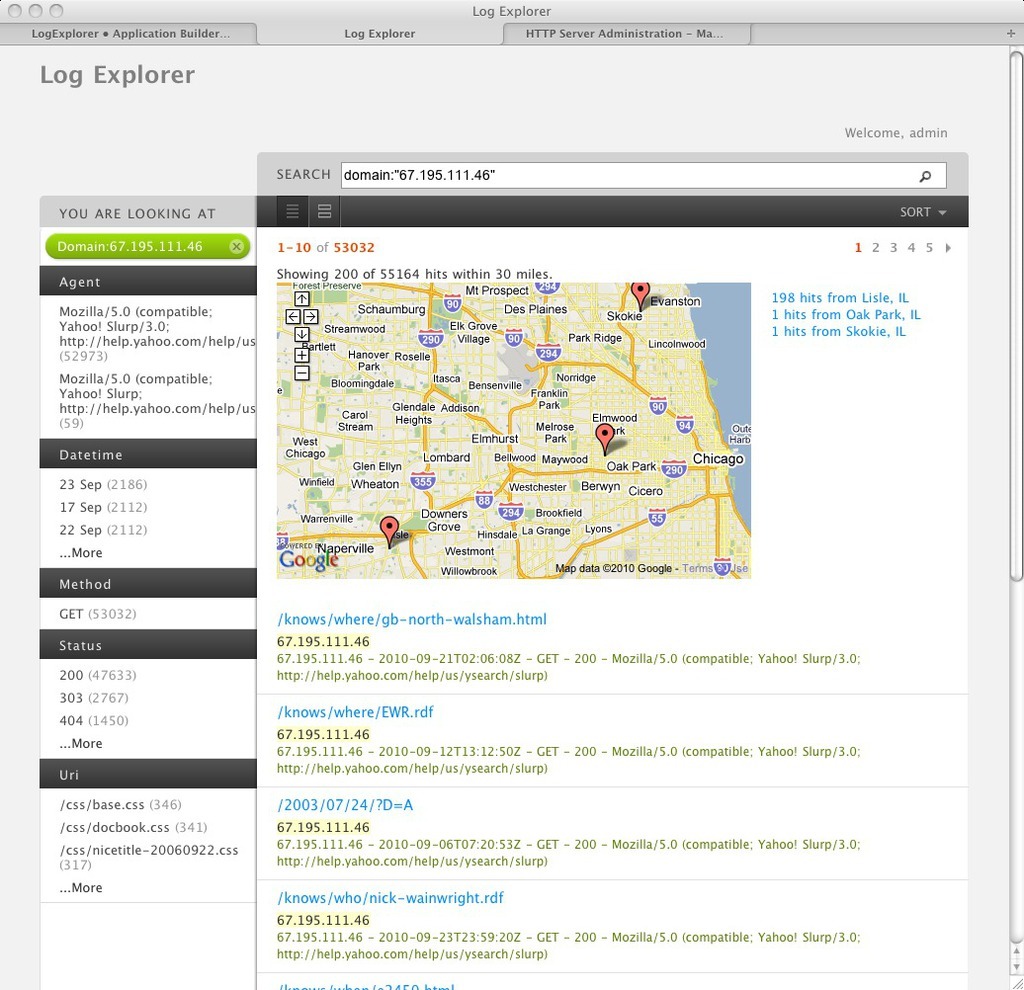Click scrollbar down arrow
Image resolution: width=1024 pixels, height=990 pixels.
tap(1016, 967)
